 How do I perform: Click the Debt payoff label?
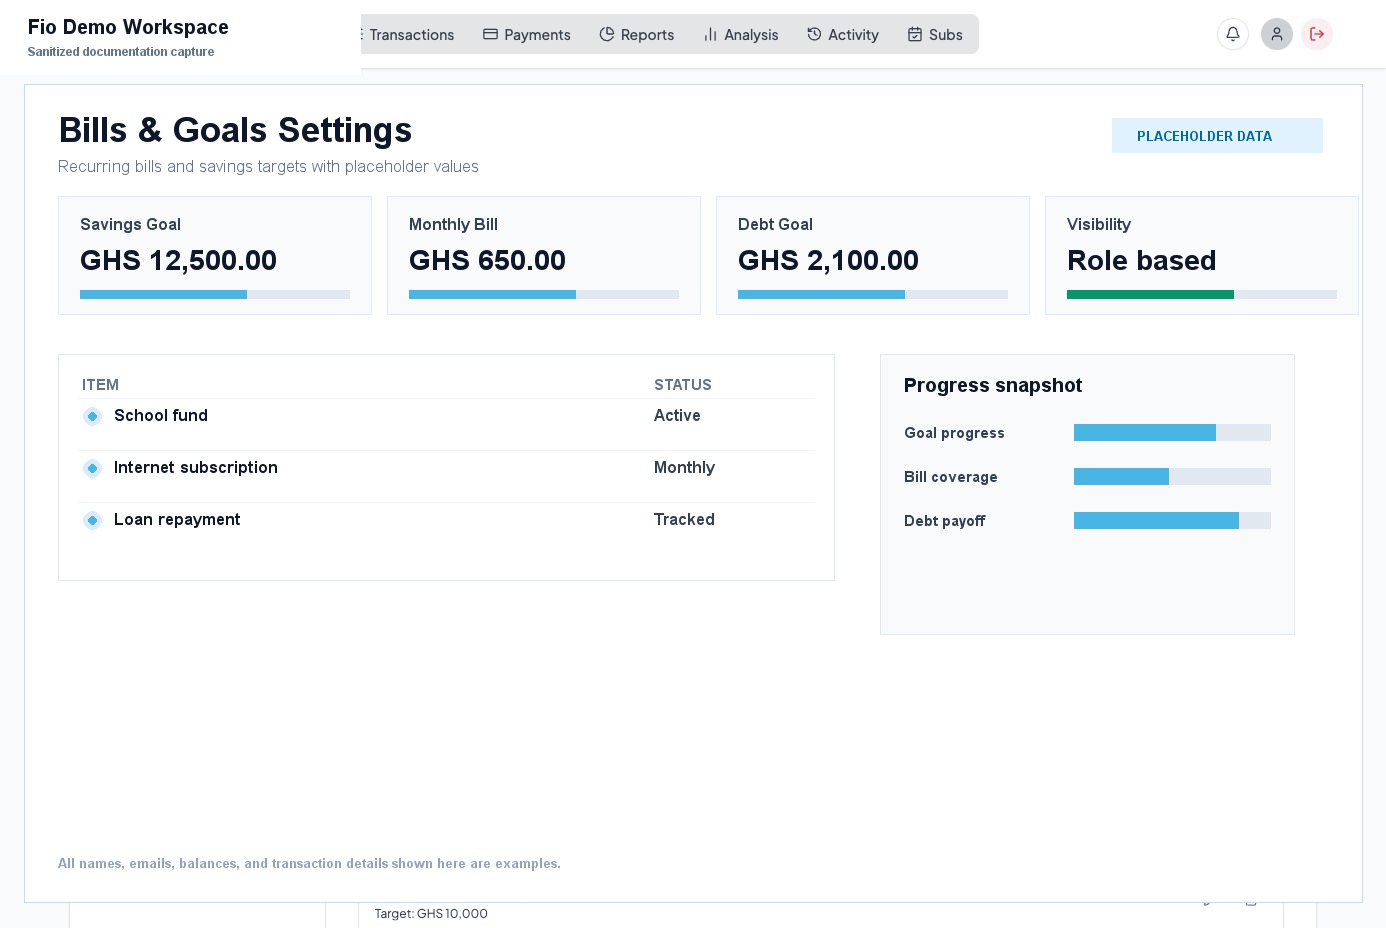[x=945, y=521]
